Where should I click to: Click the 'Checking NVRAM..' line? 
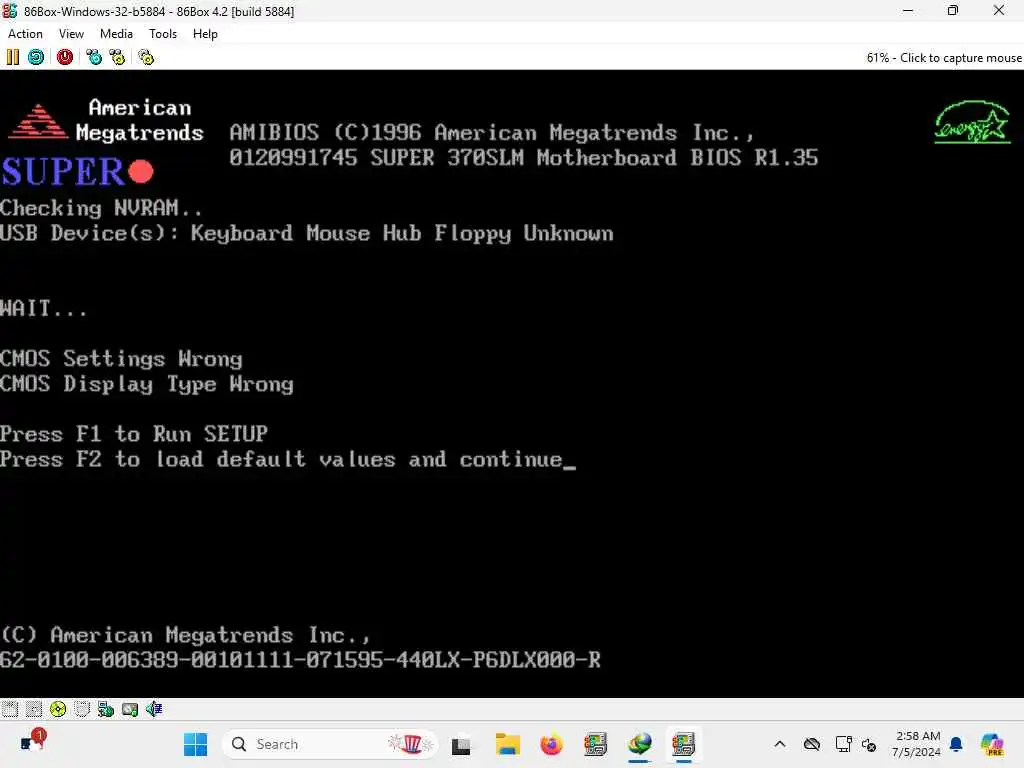(101, 208)
